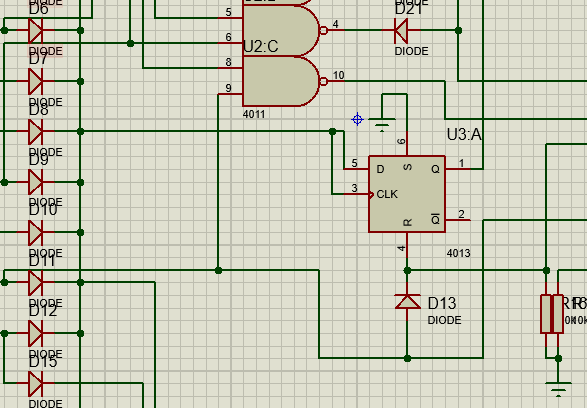Select the D9 diode symbol

[36, 182]
